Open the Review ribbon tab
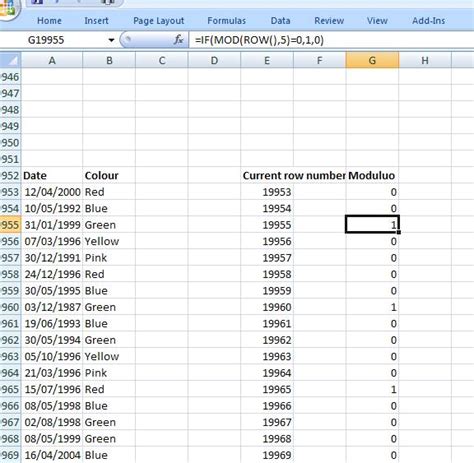Screen dimensions: 474x463 (329, 21)
